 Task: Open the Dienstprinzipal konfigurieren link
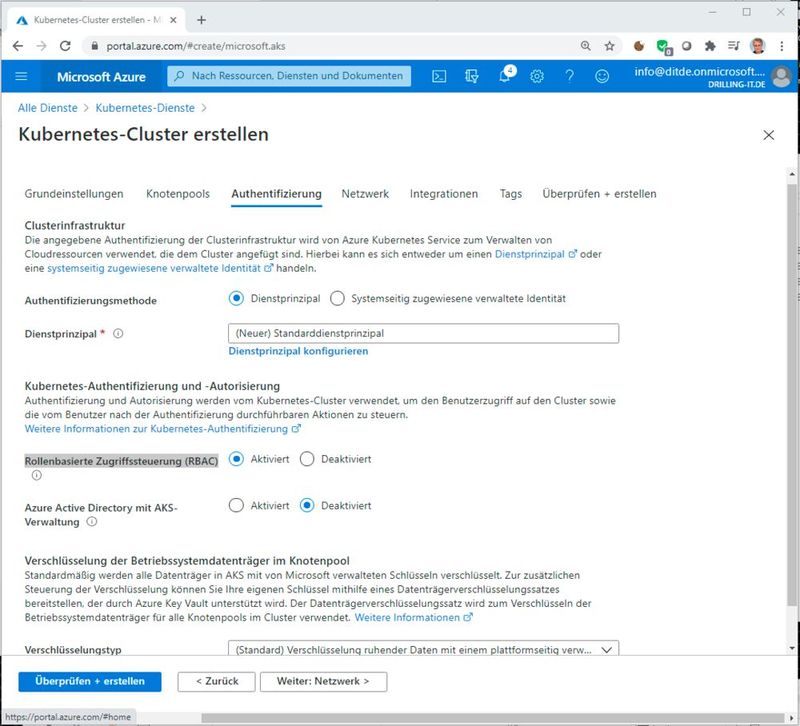(x=298, y=351)
